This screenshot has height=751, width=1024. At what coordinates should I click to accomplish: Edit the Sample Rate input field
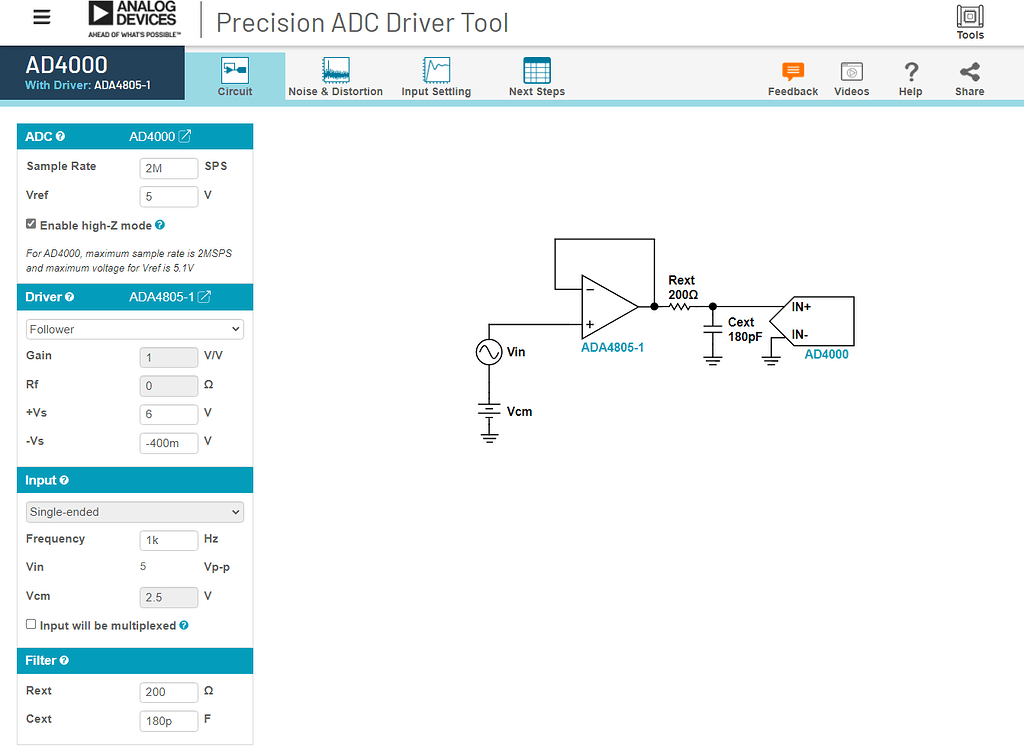point(168,168)
